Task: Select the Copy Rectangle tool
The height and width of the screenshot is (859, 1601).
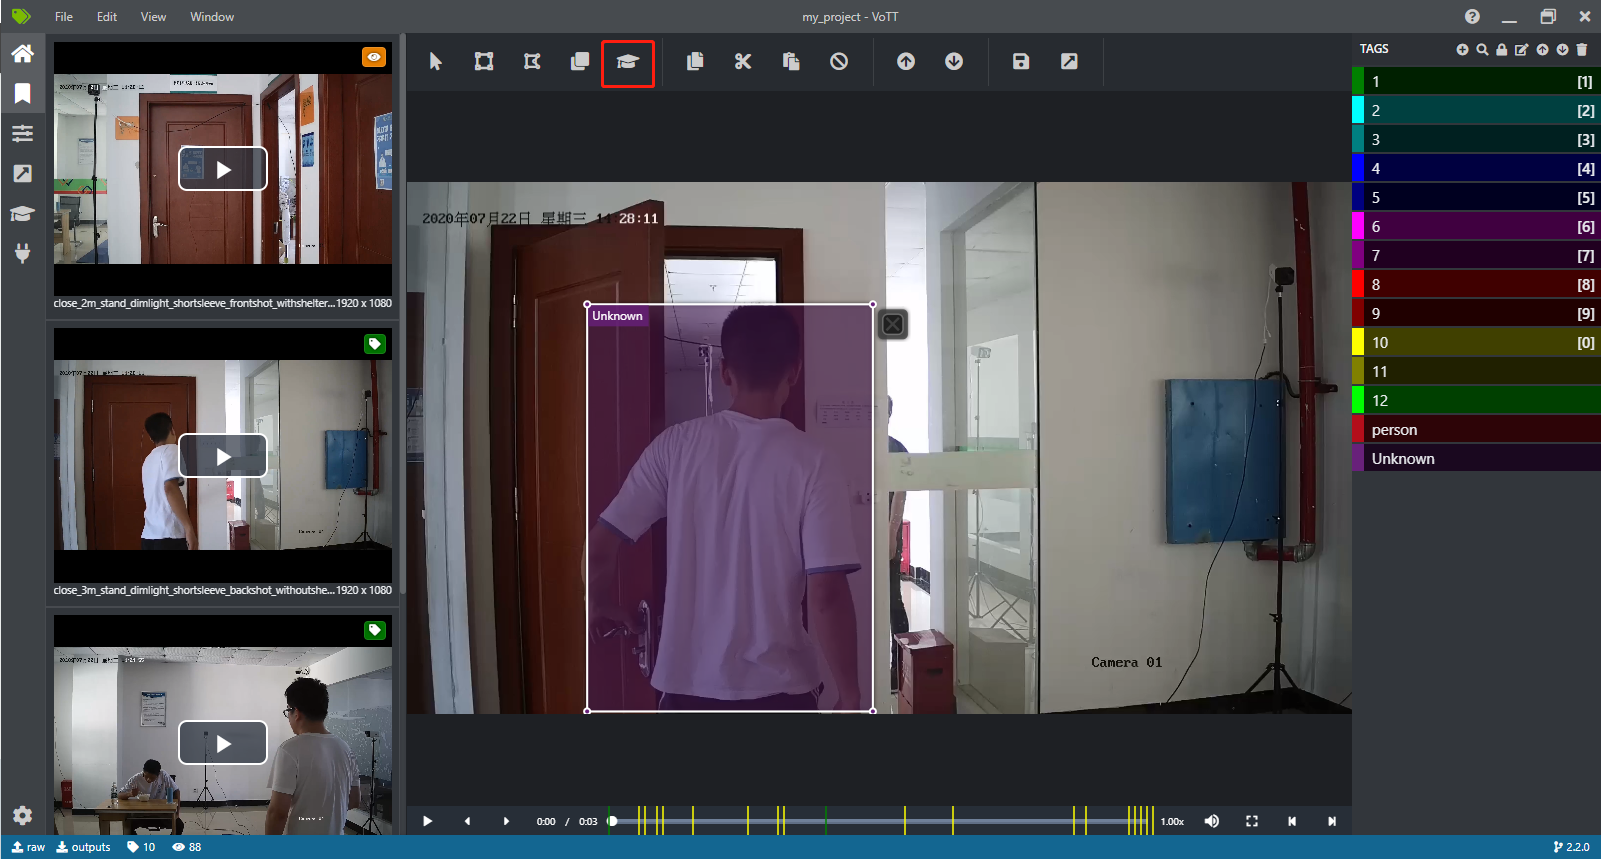Action: [580, 62]
